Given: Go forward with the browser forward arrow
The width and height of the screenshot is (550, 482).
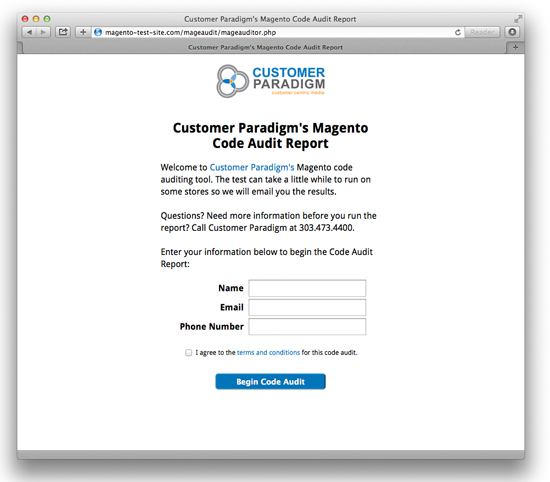Looking at the screenshot, I should tap(43, 32).
